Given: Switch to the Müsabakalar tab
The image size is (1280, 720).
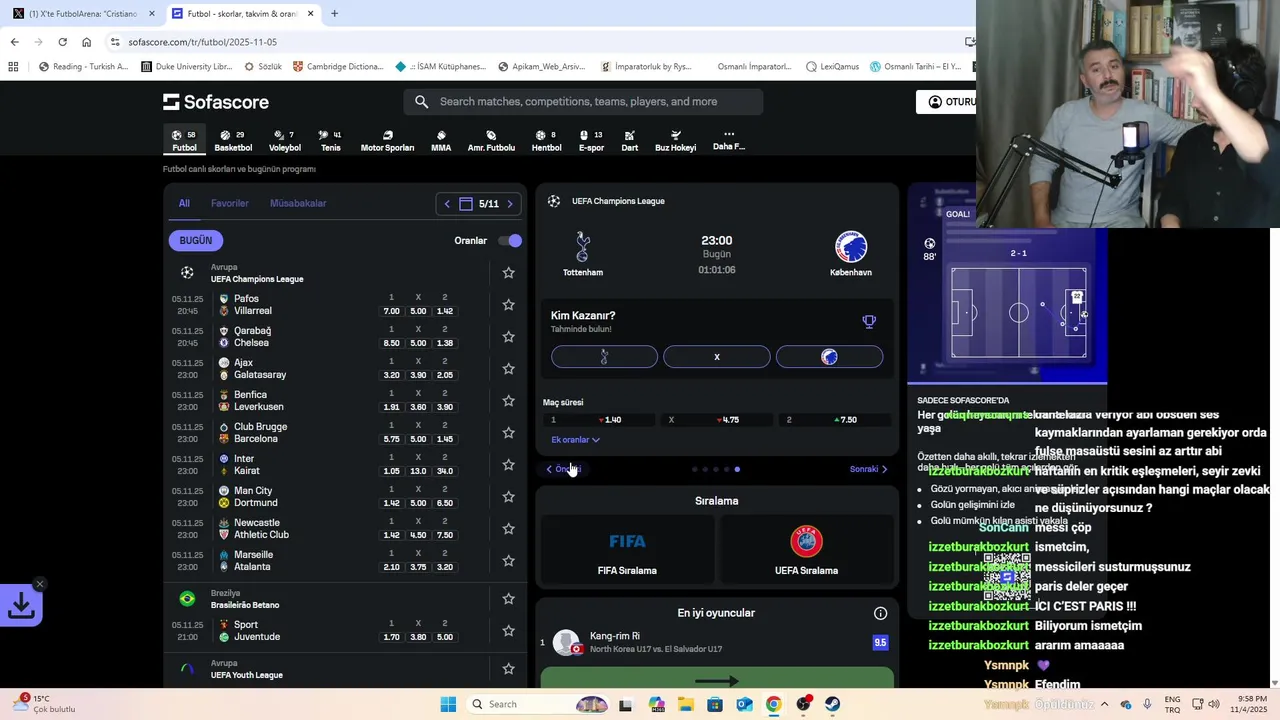Looking at the screenshot, I should (298, 203).
